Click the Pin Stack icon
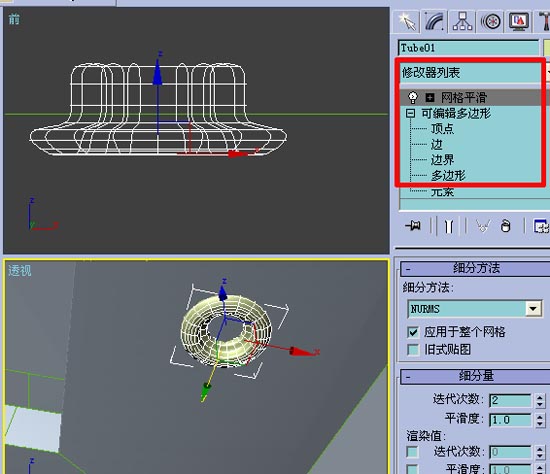The width and height of the screenshot is (550, 474). 413,226
